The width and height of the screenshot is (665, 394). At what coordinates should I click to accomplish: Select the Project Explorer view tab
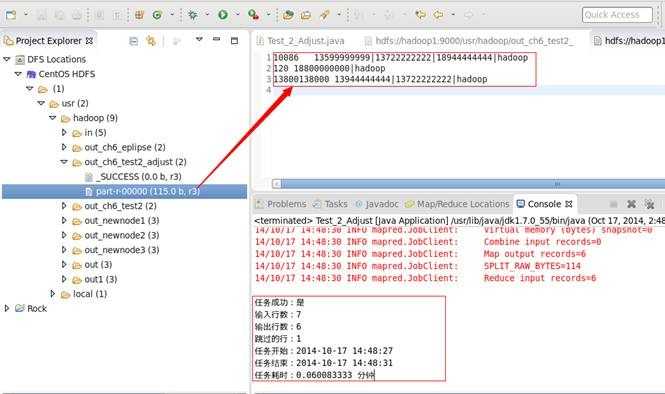coord(48,41)
